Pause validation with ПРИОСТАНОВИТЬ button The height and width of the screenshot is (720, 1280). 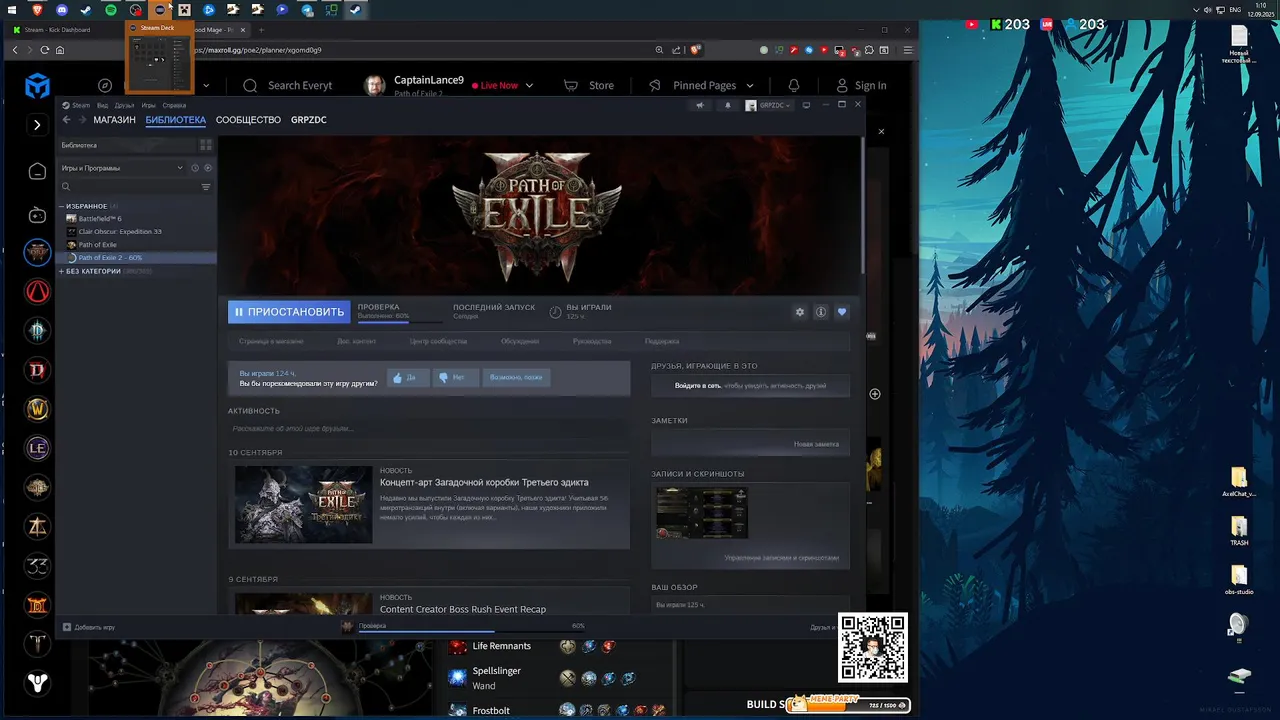[x=289, y=312]
